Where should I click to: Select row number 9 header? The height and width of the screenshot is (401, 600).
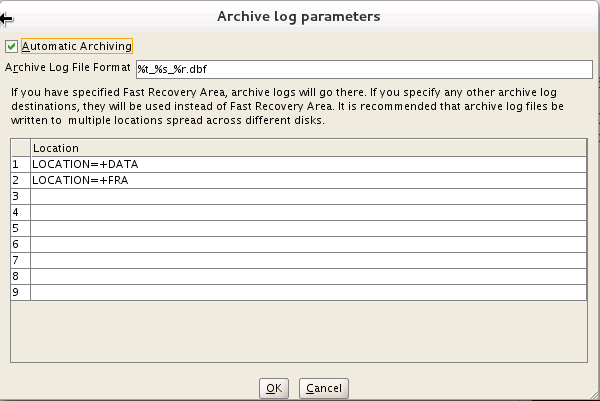(20, 292)
